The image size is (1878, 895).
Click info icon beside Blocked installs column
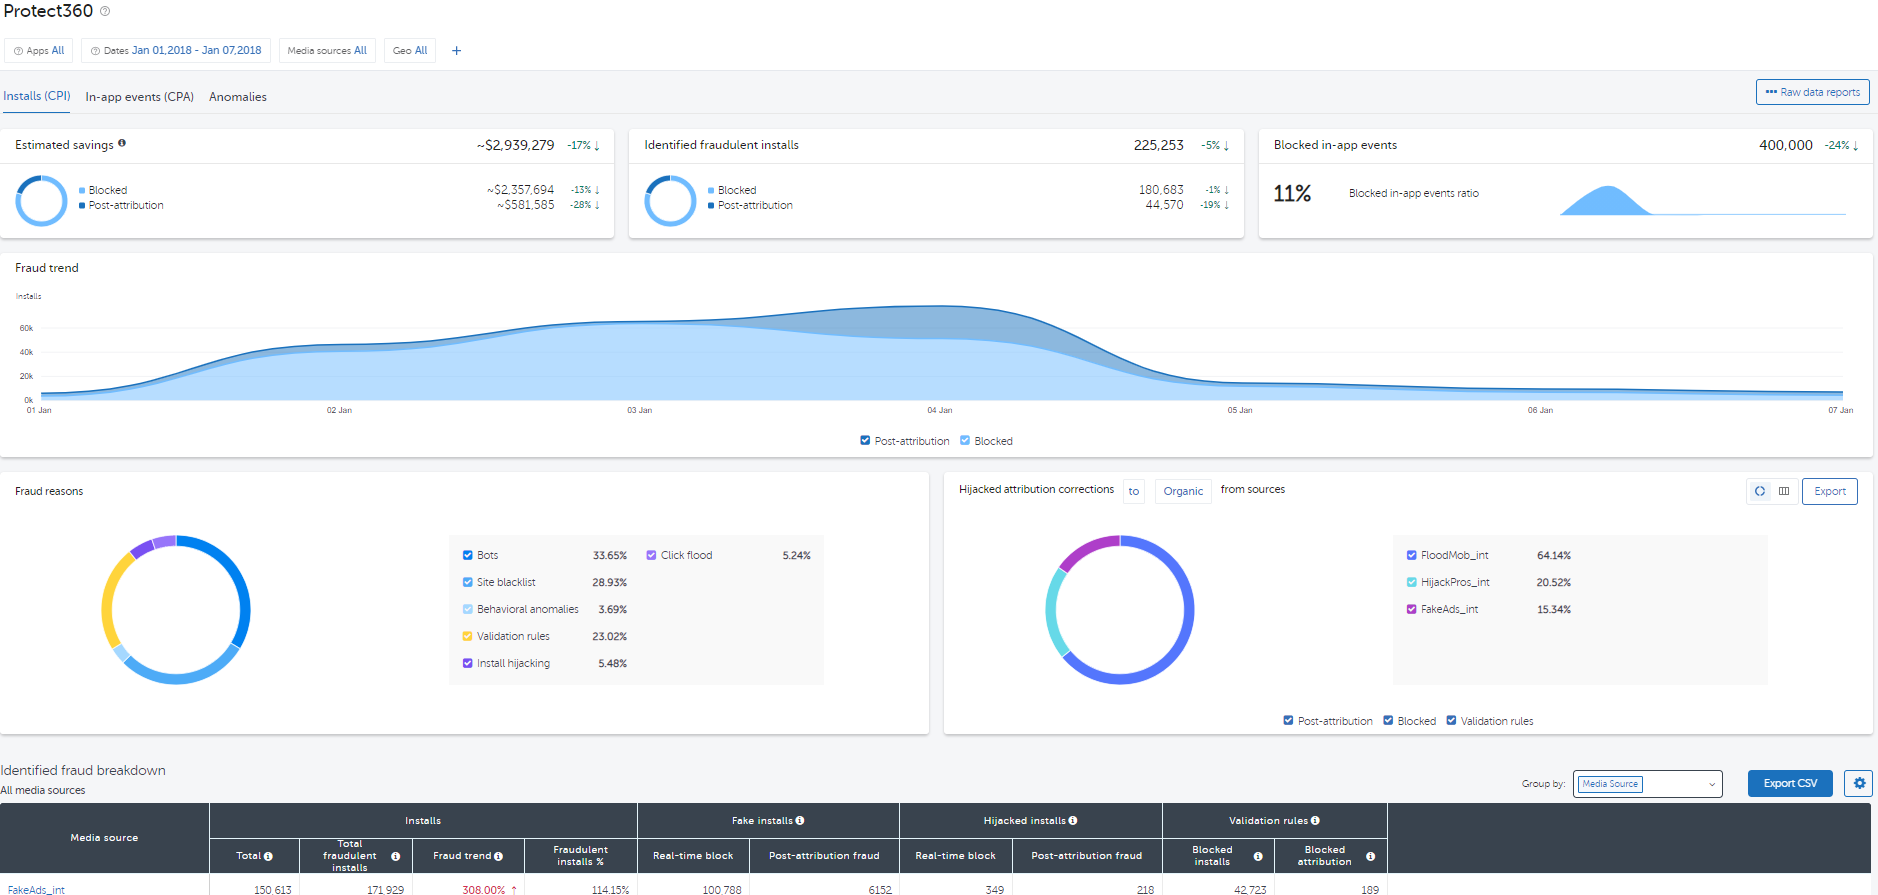(x=1258, y=856)
